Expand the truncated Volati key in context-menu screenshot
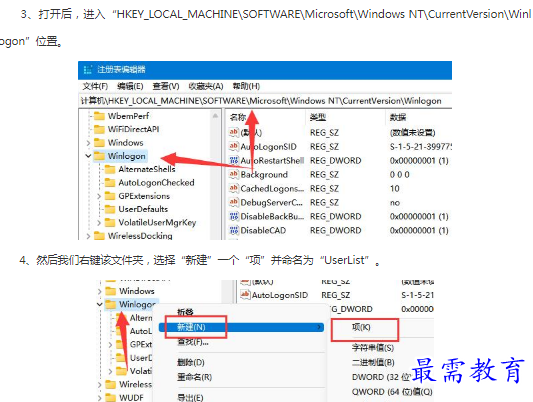The image size is (533, 402). coord(110,371)
